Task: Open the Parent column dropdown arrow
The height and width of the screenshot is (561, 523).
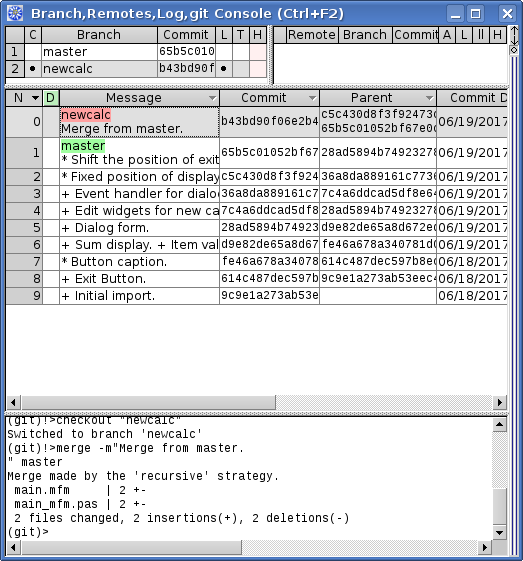Action: point(429,98)
